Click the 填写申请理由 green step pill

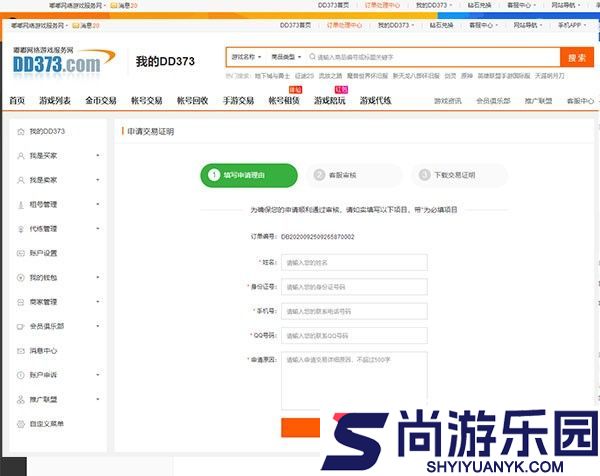[x=249, y=175]
